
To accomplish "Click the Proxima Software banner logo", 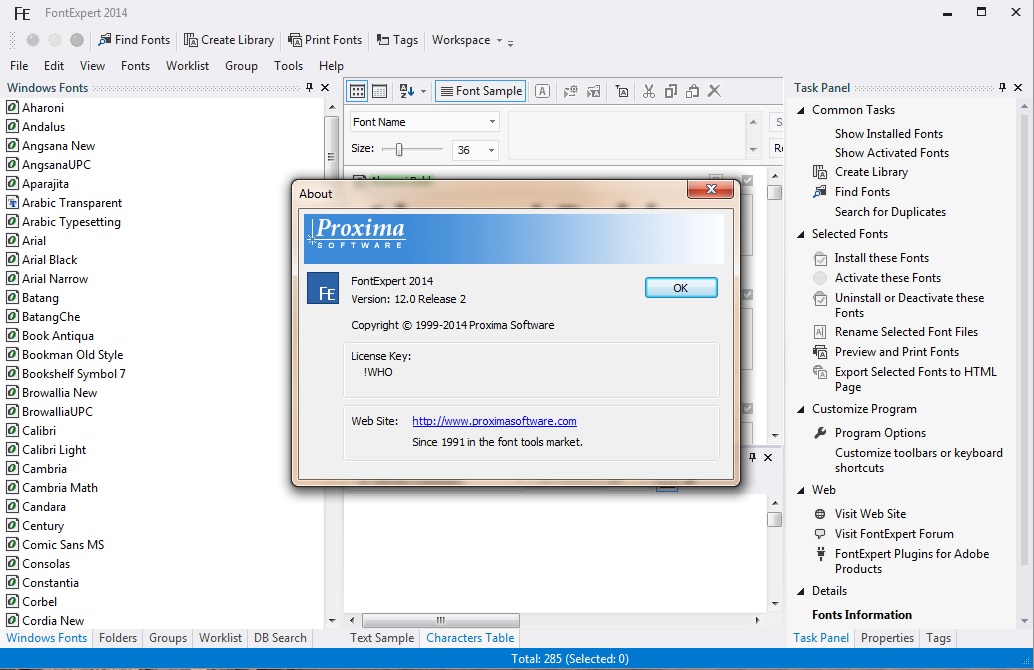I will click(356, 233).
